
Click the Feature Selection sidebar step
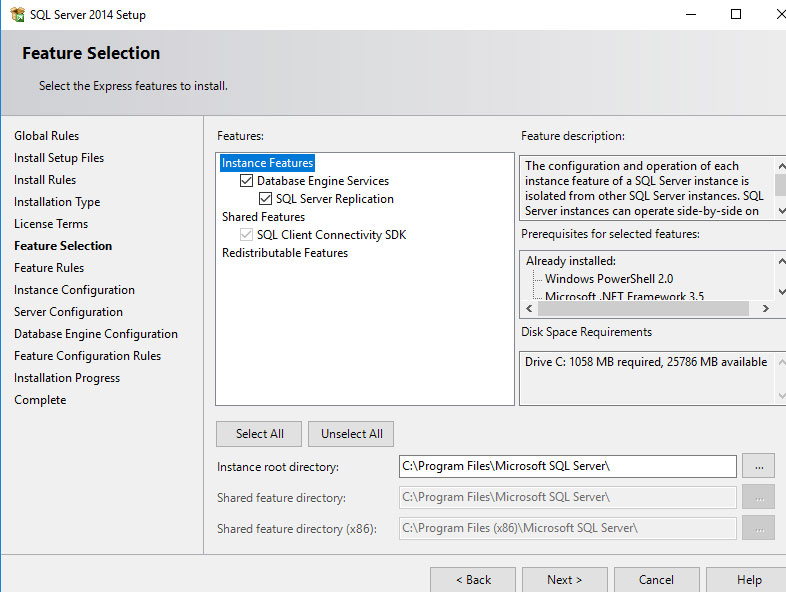pos(63,246)
